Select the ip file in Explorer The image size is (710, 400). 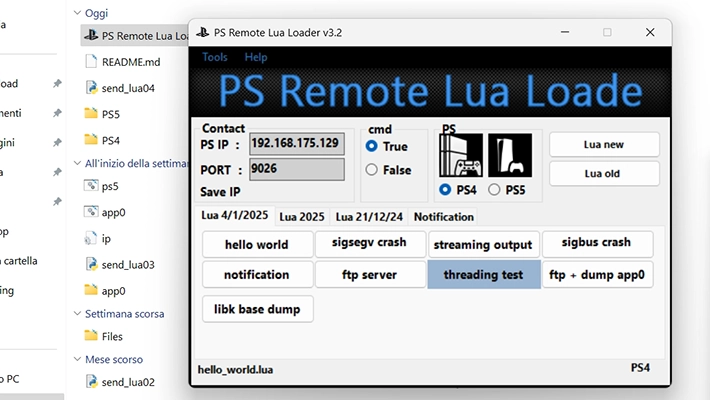coord(98,238)
